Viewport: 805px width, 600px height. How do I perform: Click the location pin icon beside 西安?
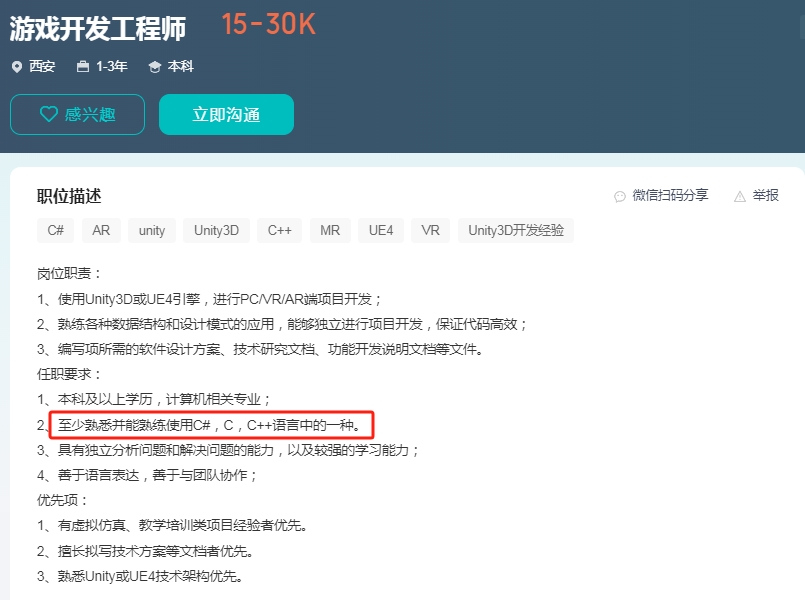point(17,67)
